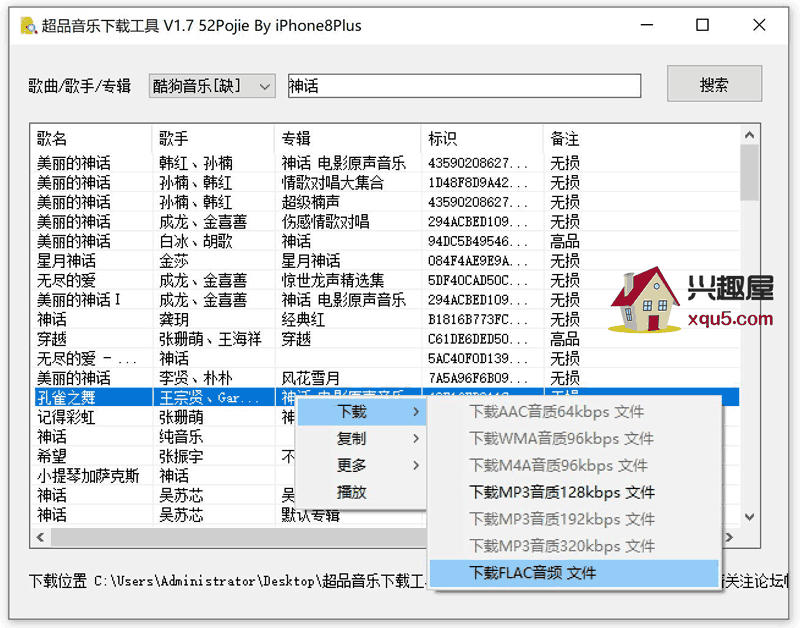Choose 下载FLAC音频 文件 option
Viewport: 800px width, 628px height.
[574, 573]
